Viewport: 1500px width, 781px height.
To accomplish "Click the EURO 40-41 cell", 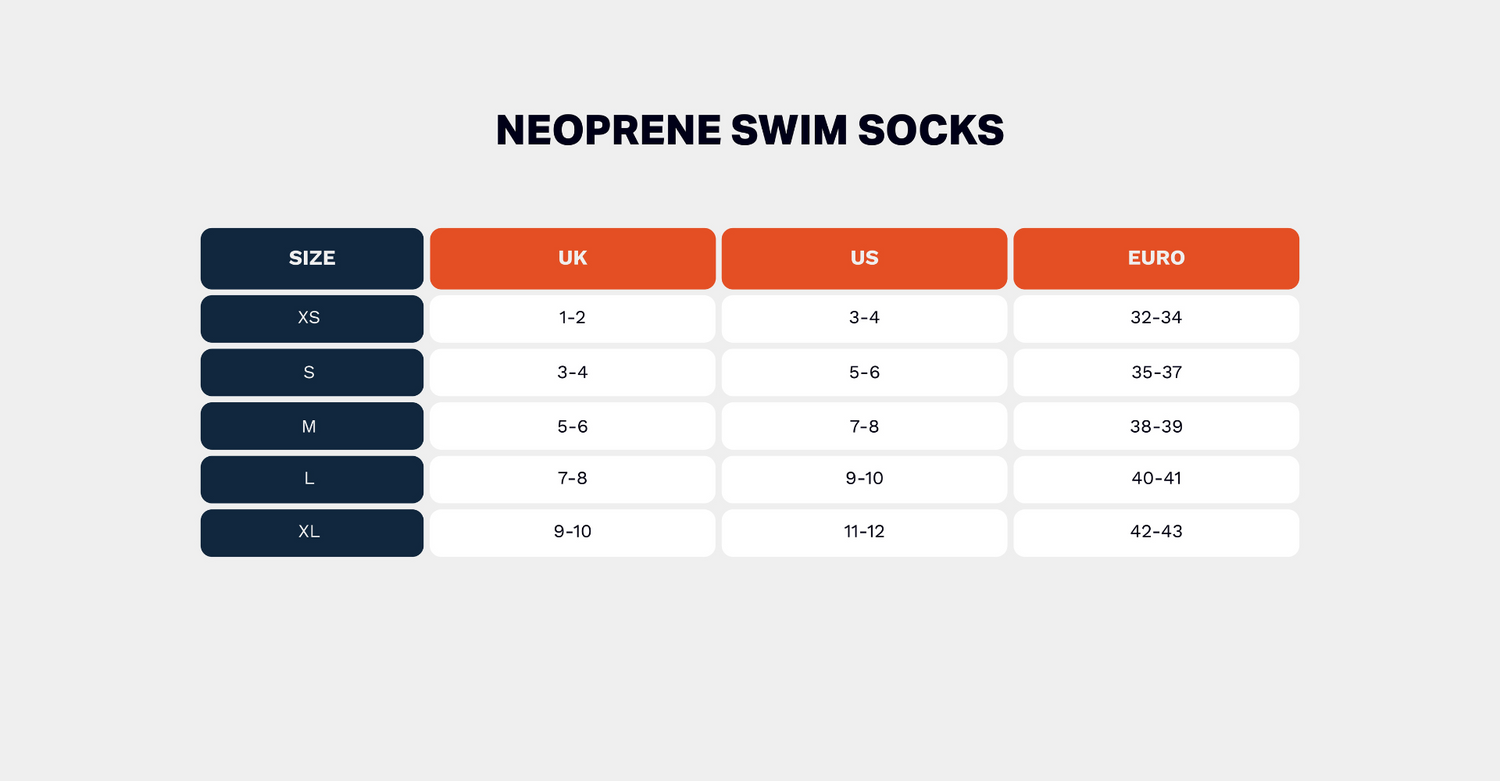I will point(1156,479).
